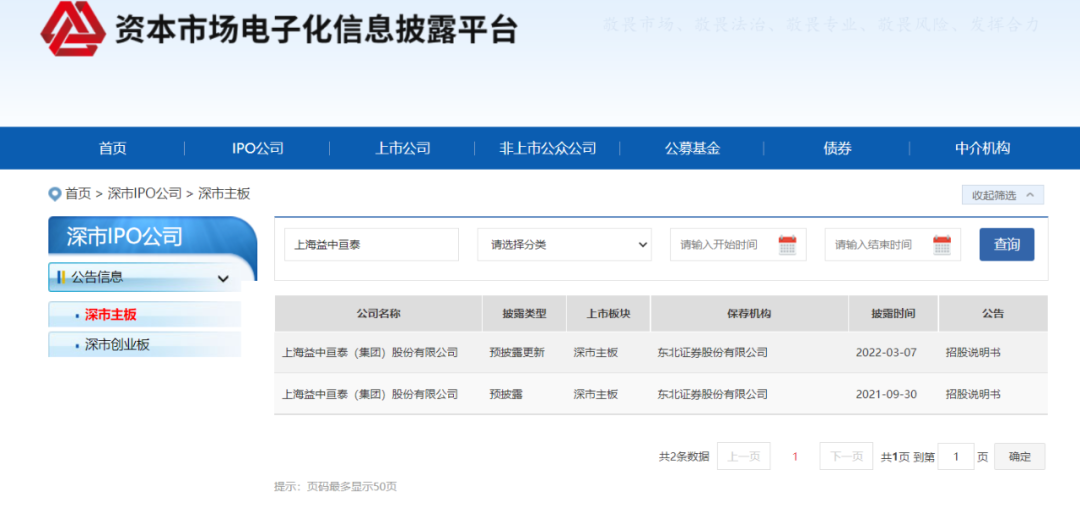Click 深市主板 cell in 2022-03-07 row
The width and height of the screenshot is (1080, 513).
coord(596,353)
